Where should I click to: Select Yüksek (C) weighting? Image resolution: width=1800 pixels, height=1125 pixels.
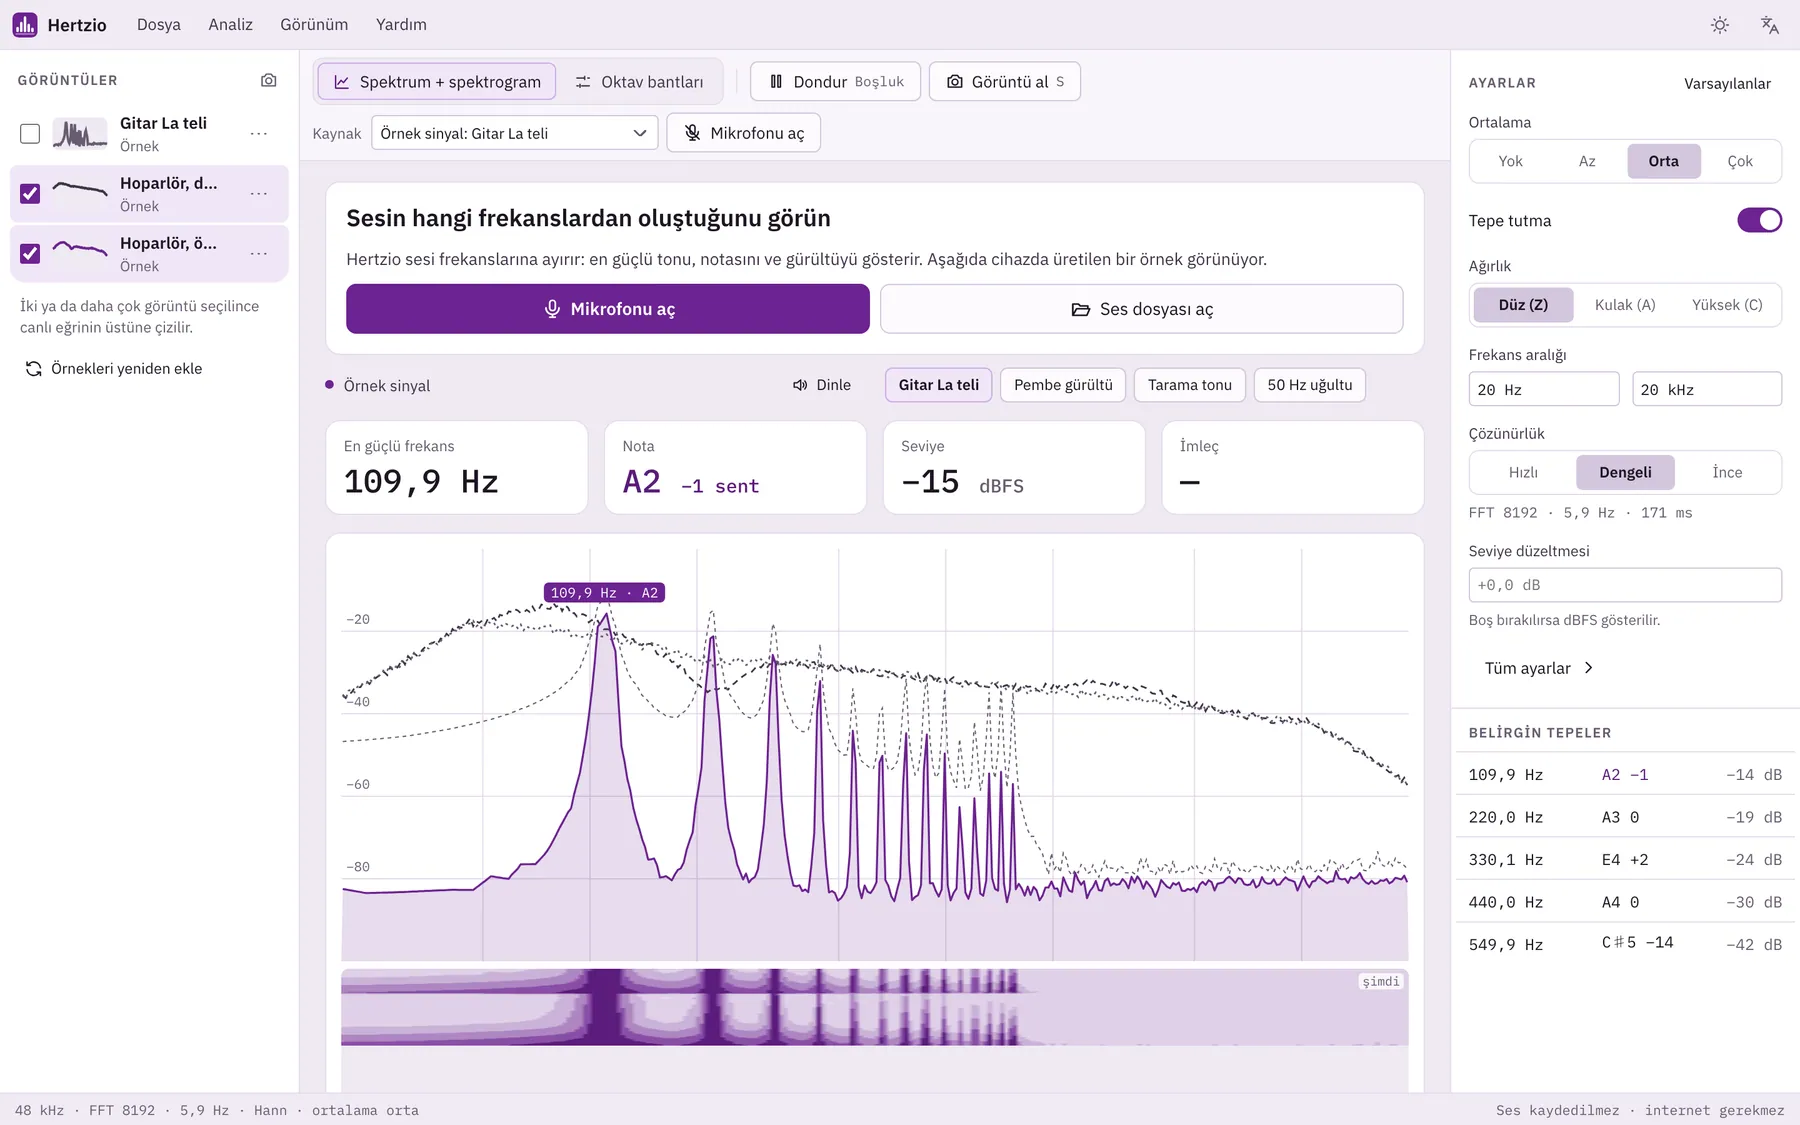coord(1727,305)
